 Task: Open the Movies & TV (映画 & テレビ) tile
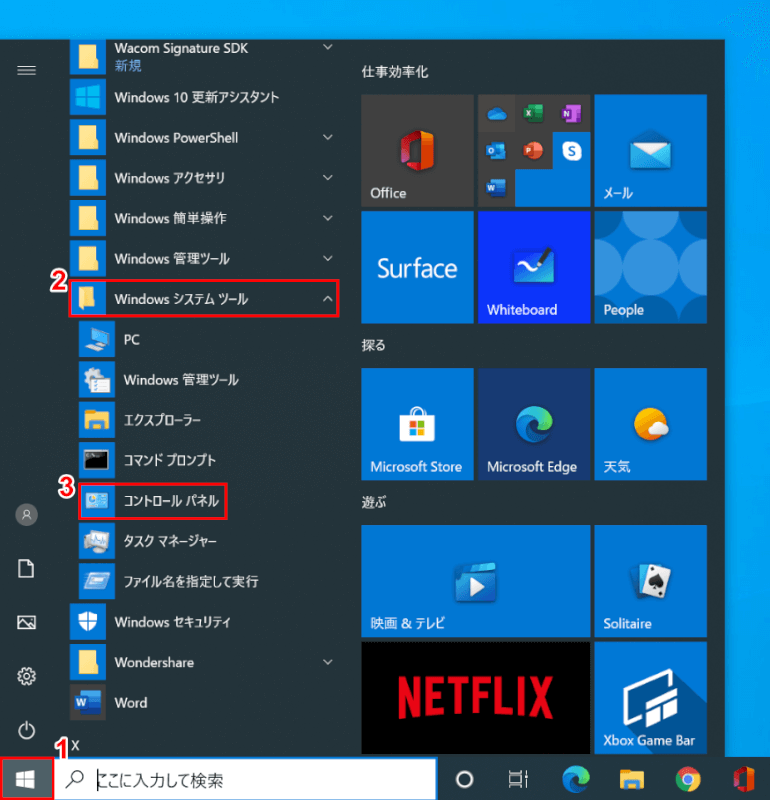coord(476,581)
